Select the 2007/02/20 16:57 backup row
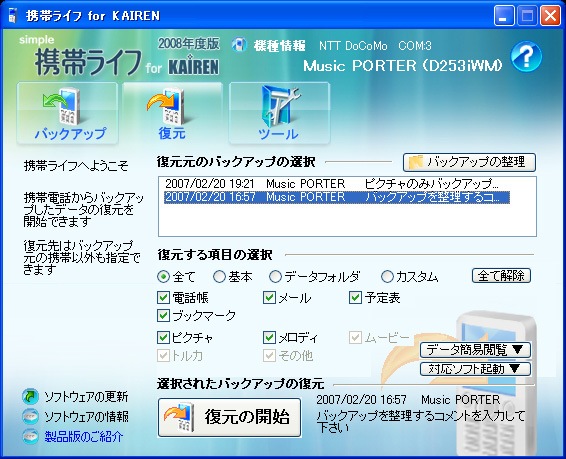 coord(337,197)
